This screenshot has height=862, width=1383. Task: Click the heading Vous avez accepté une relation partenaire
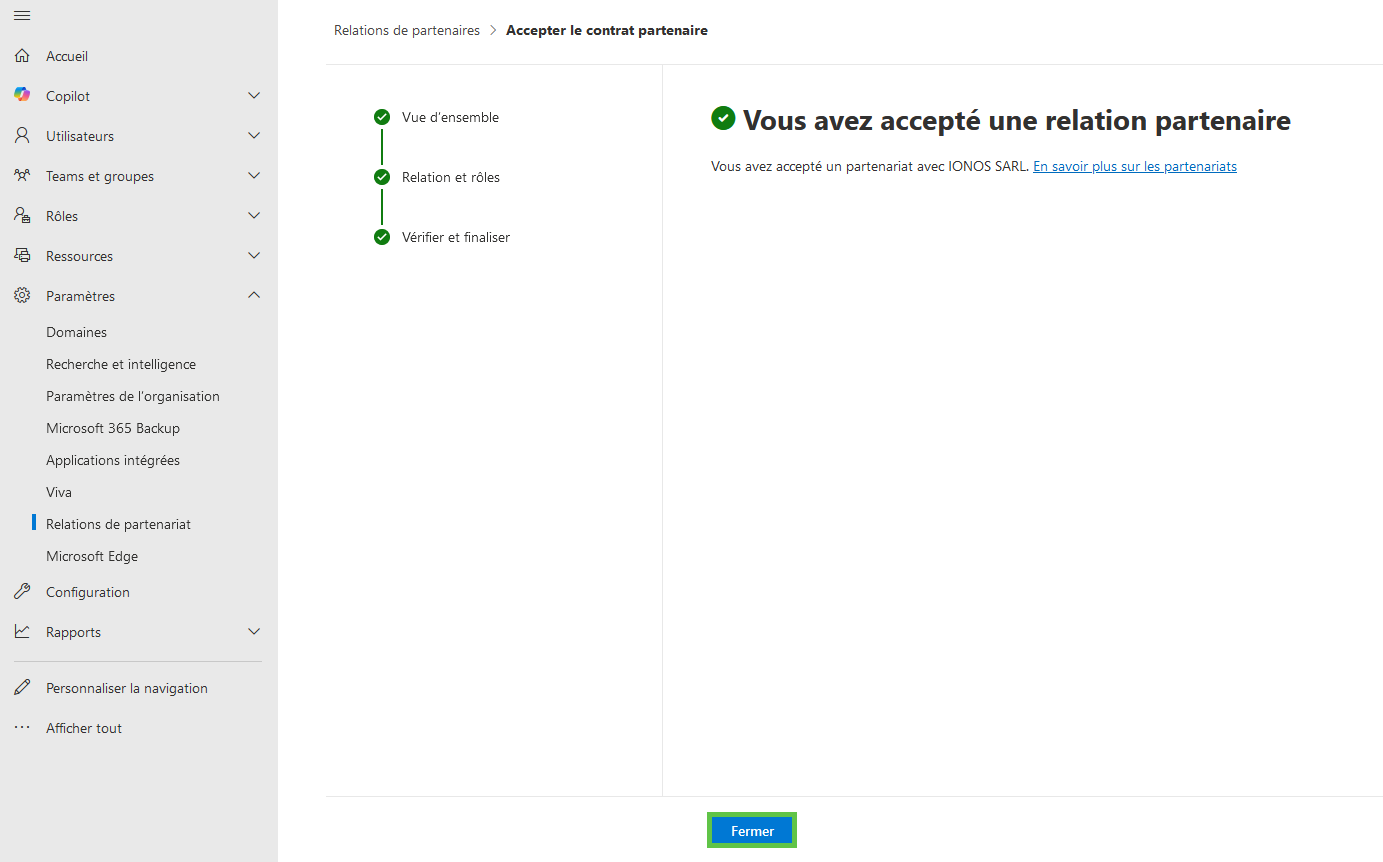(1017, 121)
